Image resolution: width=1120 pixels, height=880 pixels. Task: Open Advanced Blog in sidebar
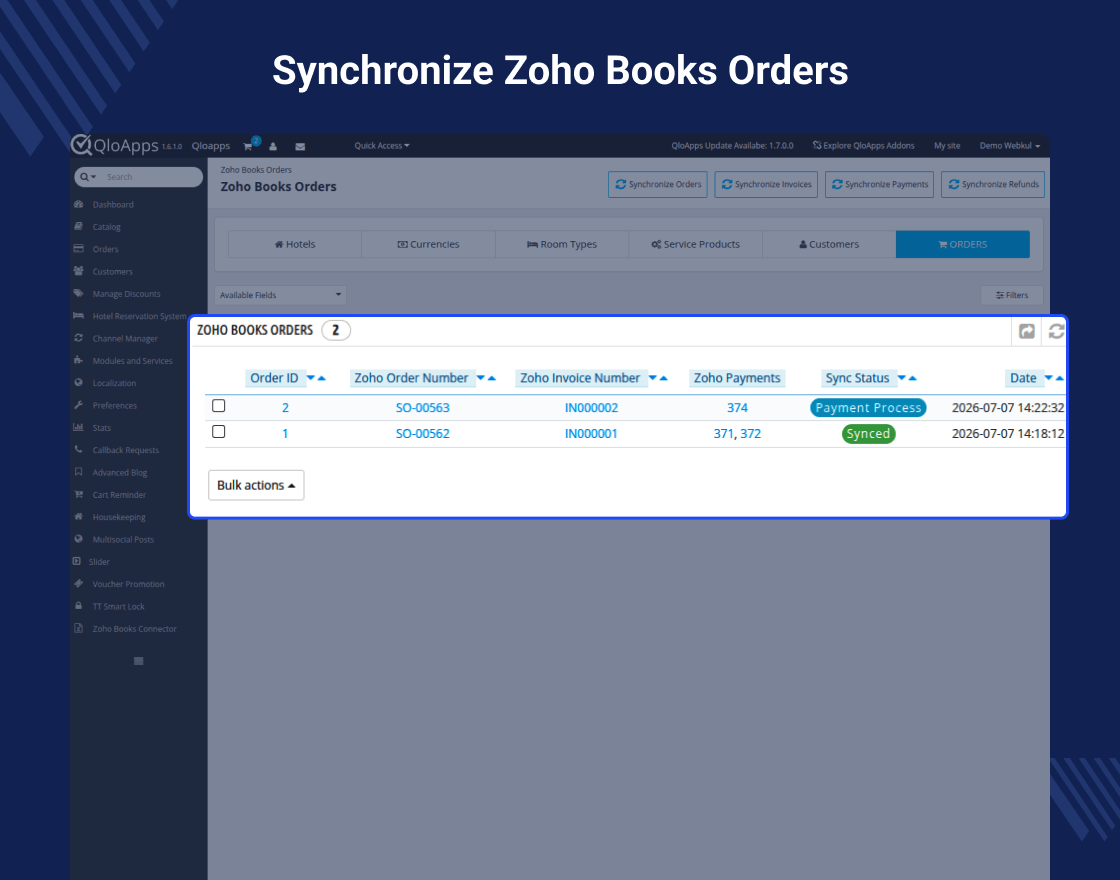(x=120, y=472)
